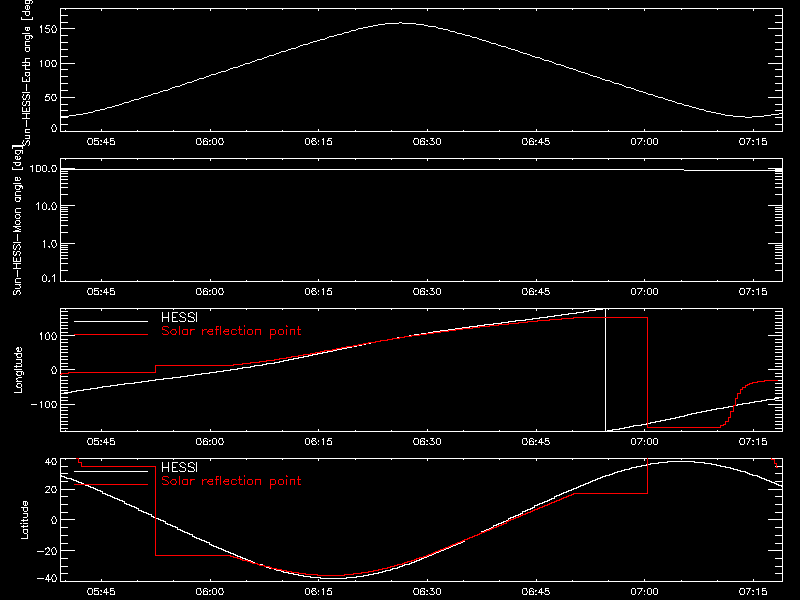Image resolution: width=800 pixels, height=600 pixels.
Task: Click 'Solar reflection point' legend in the Longitude plot
Action: (231, 331)
